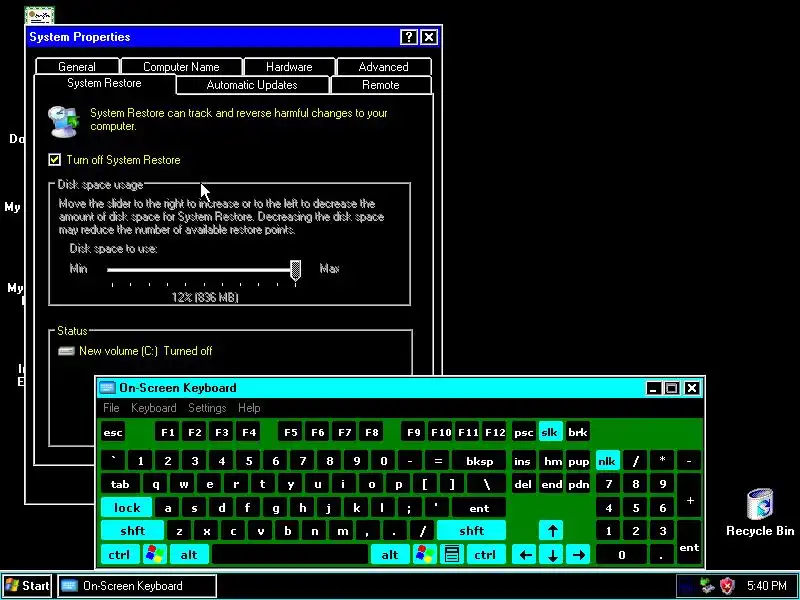Click the disk space slider thumb

point(295,270)
